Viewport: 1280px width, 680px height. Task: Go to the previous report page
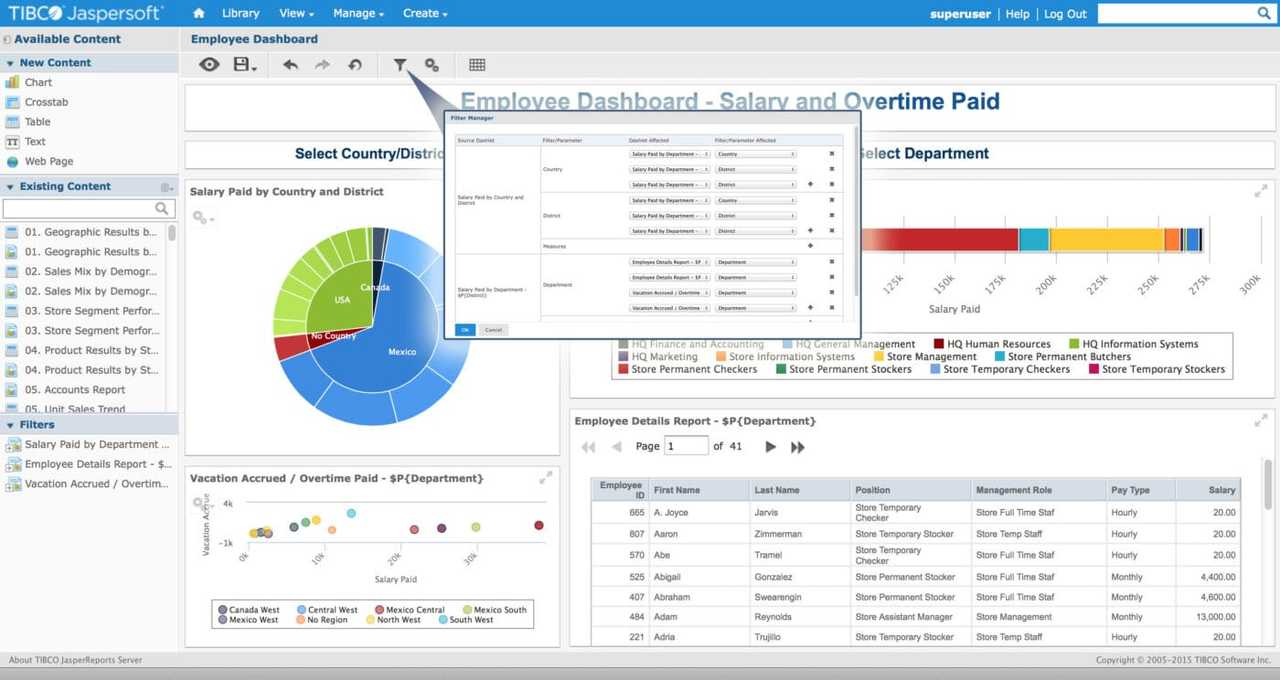point(617,447)
